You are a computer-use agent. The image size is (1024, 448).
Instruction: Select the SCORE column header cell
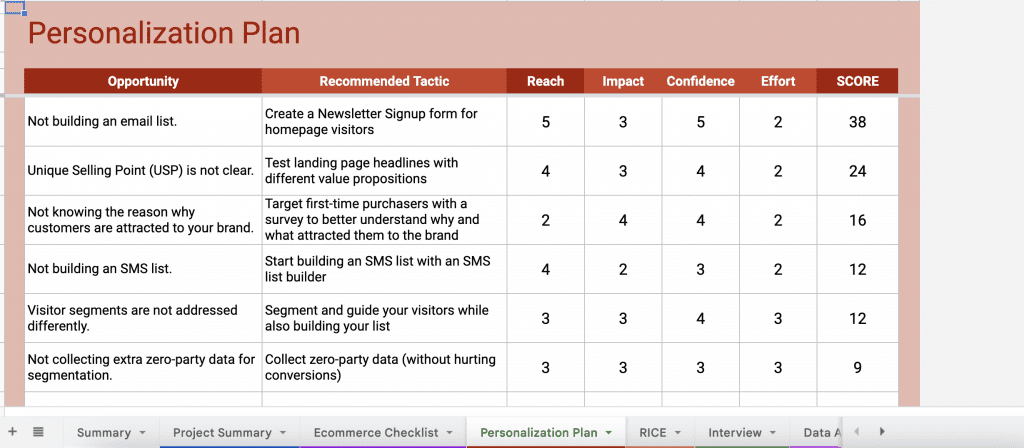pos(857,81)
